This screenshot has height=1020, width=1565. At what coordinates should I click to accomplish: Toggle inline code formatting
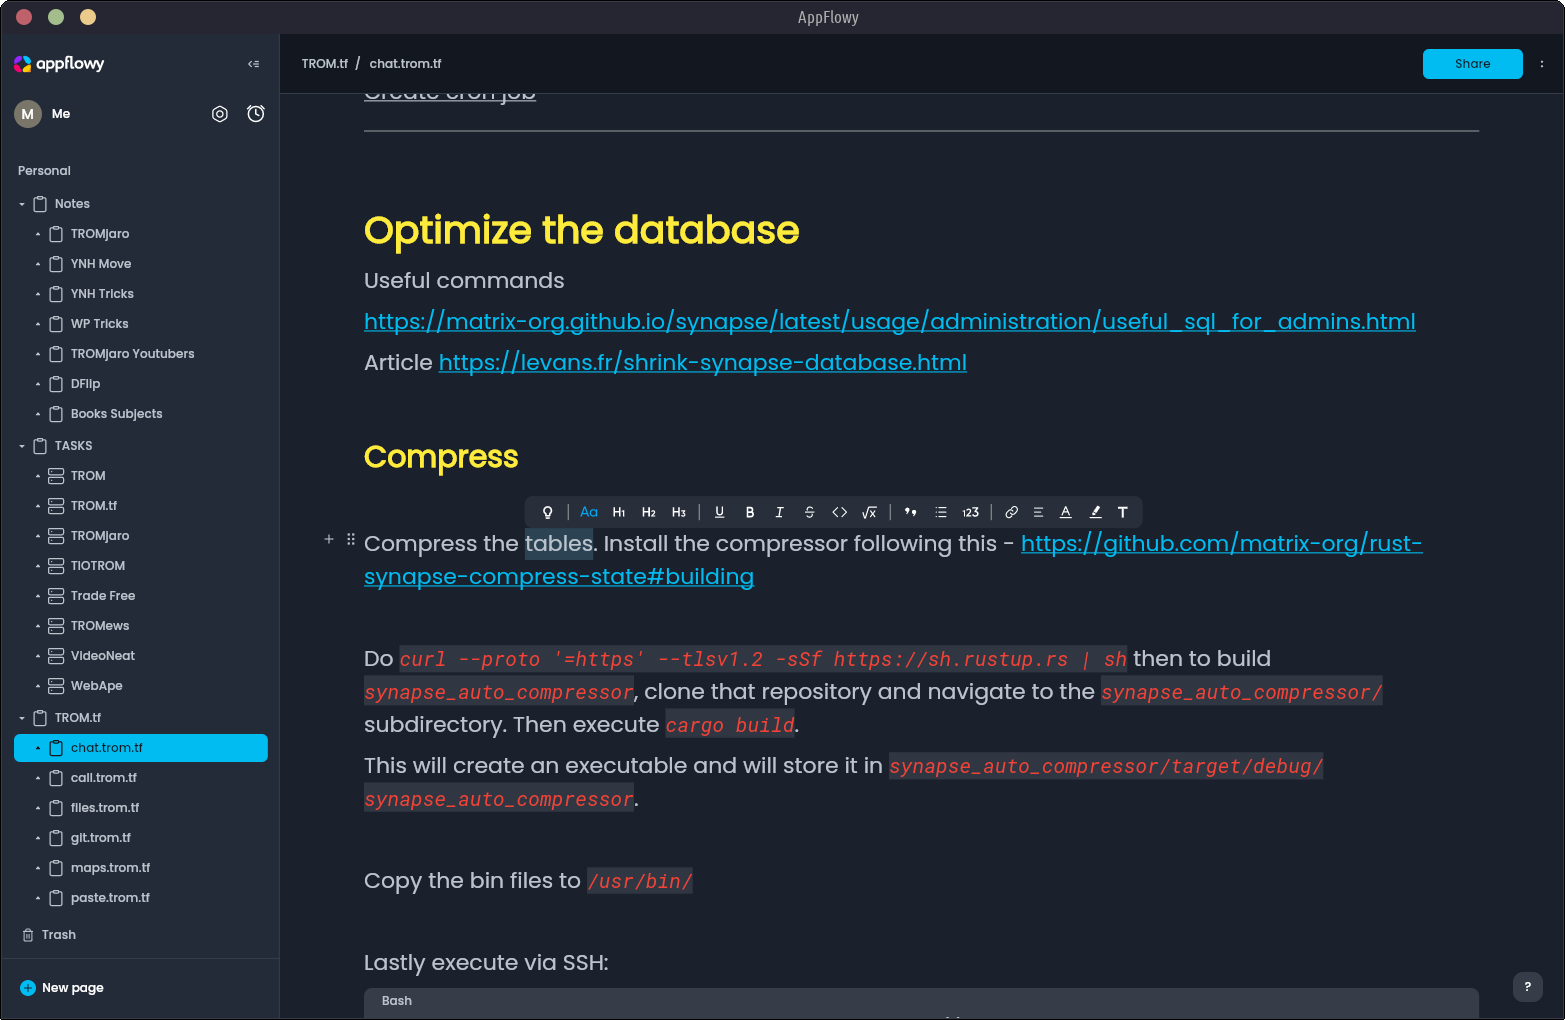click(x=840, y=512)
